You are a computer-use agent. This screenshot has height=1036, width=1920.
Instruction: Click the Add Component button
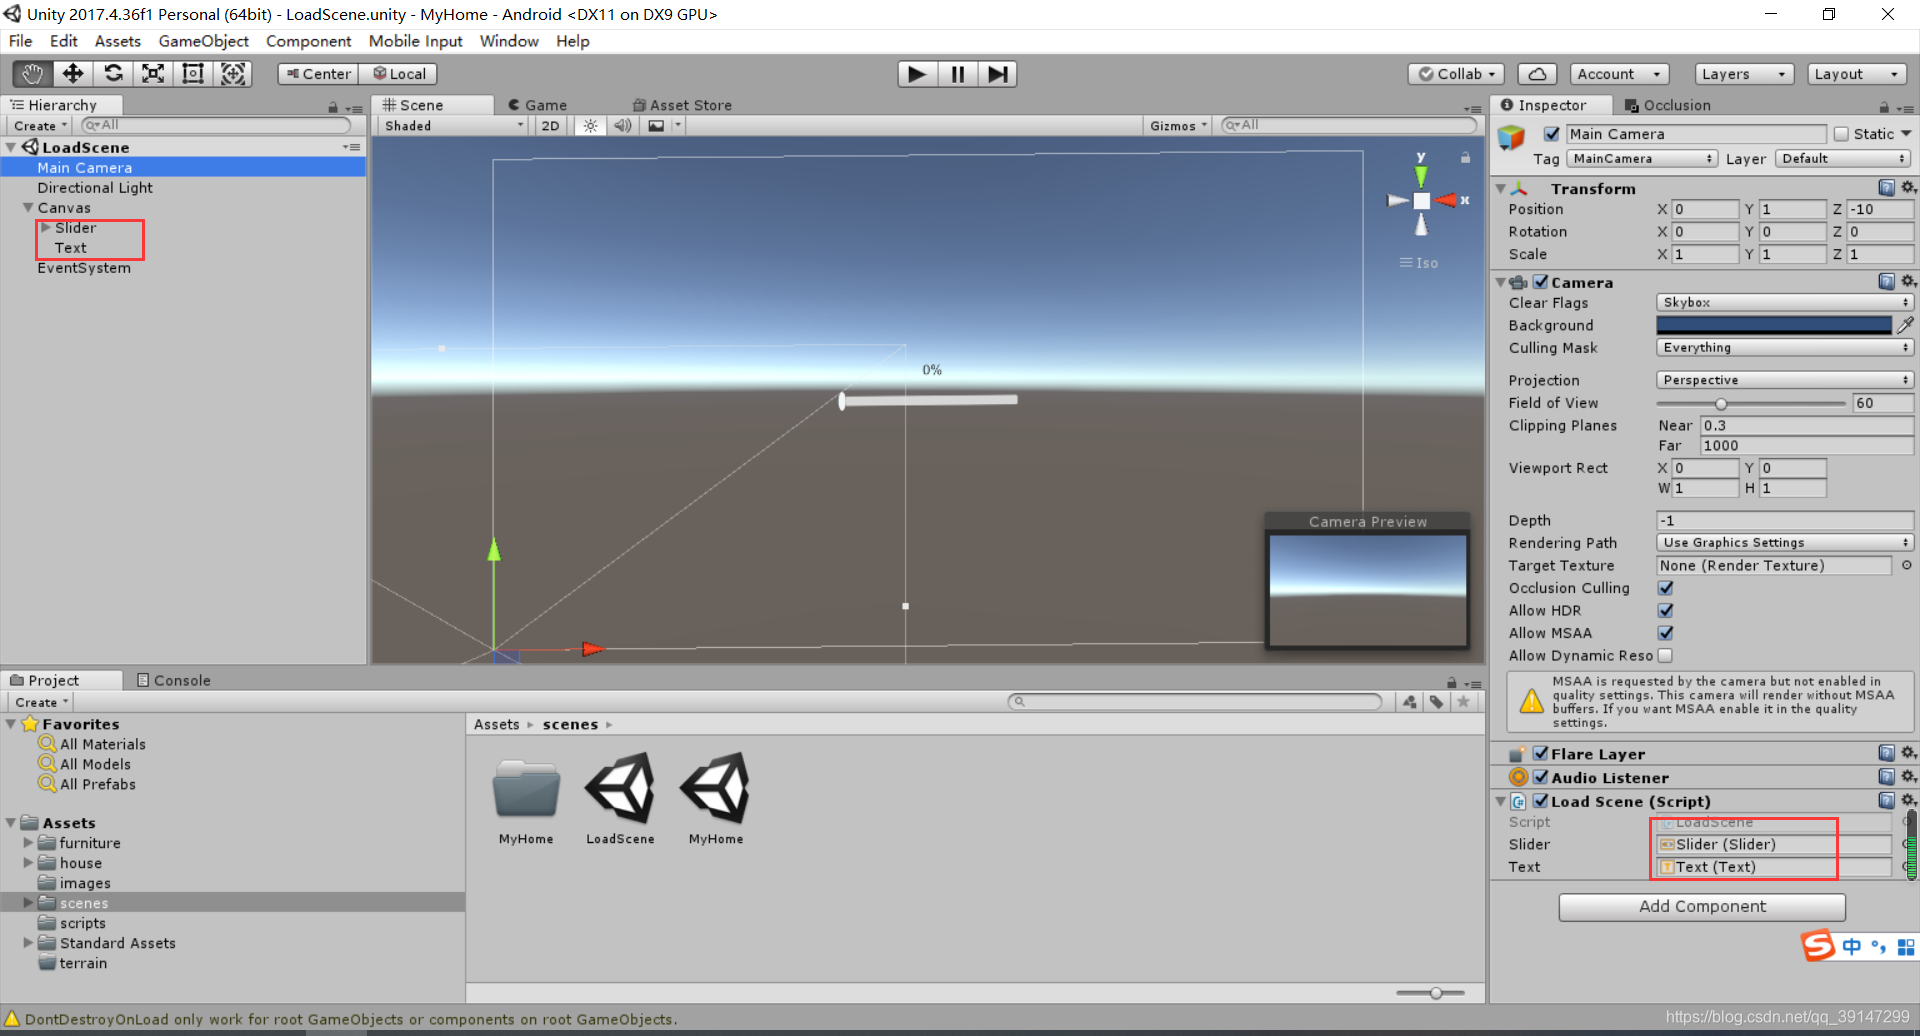(x=1702, y=906)
